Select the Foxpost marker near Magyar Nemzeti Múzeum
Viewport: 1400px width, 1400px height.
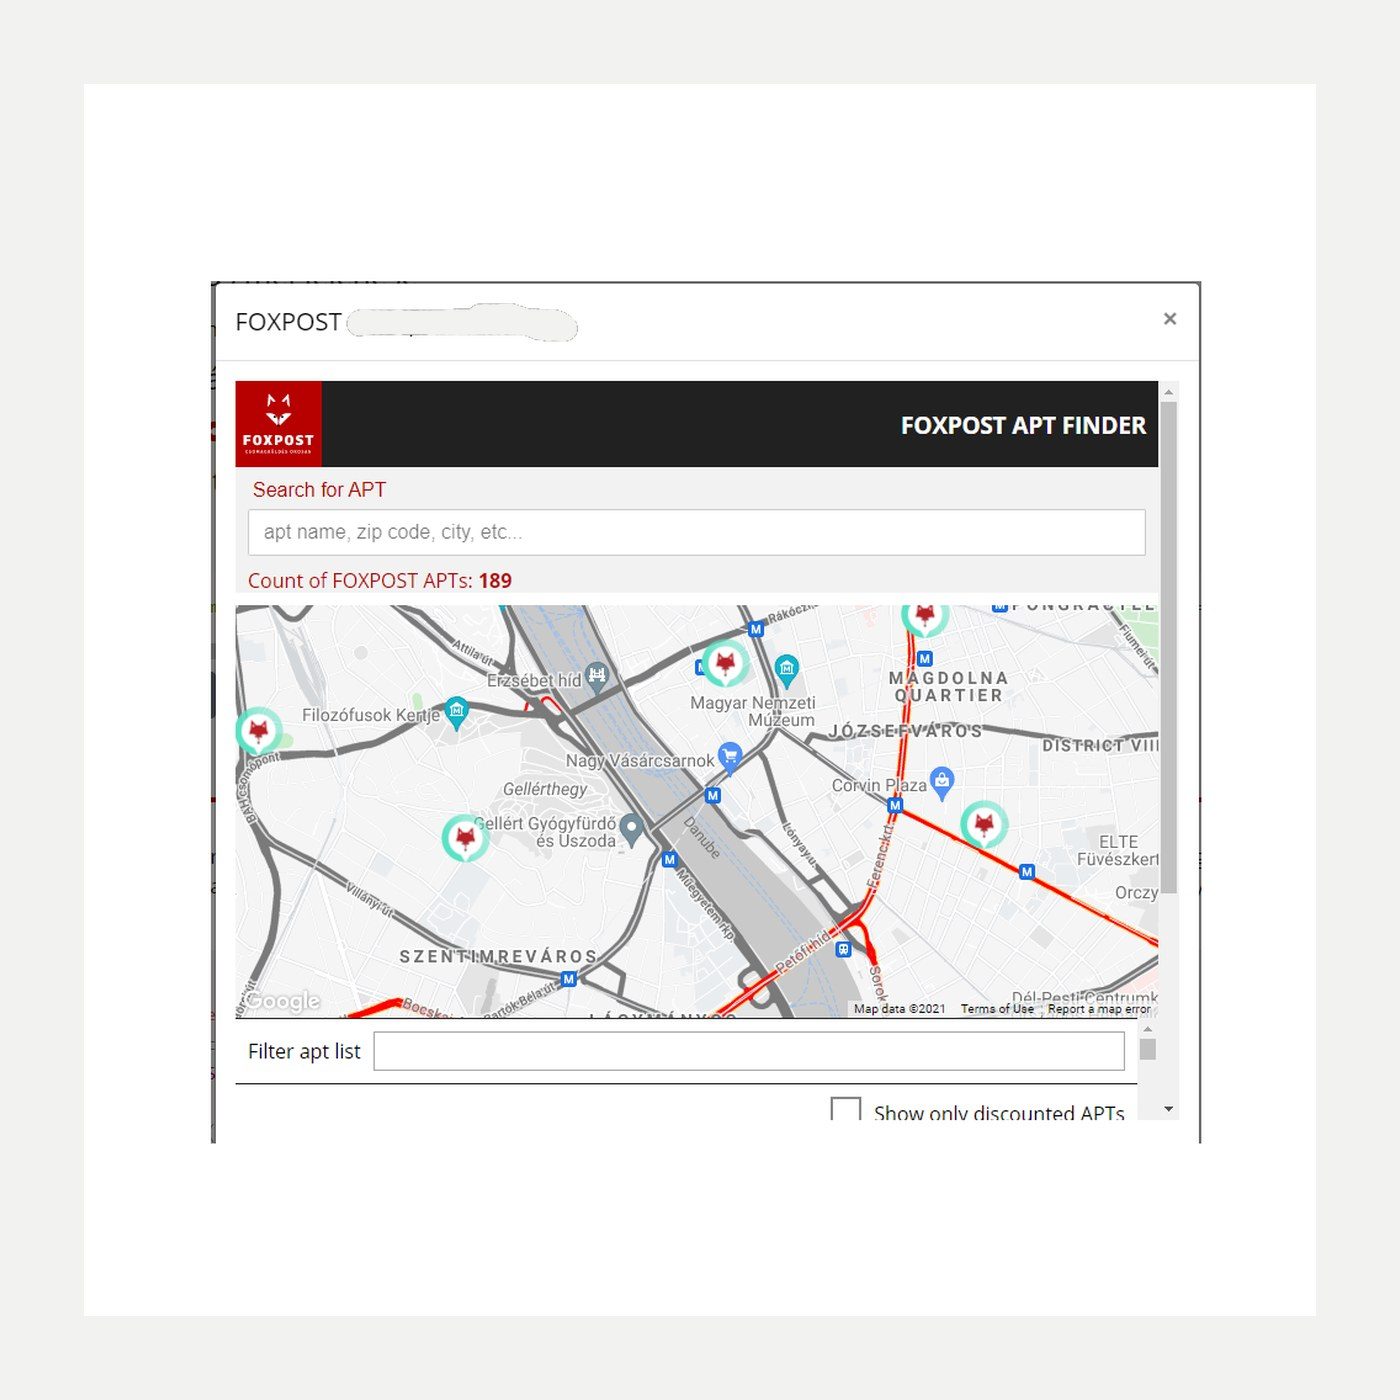[726, 664]
